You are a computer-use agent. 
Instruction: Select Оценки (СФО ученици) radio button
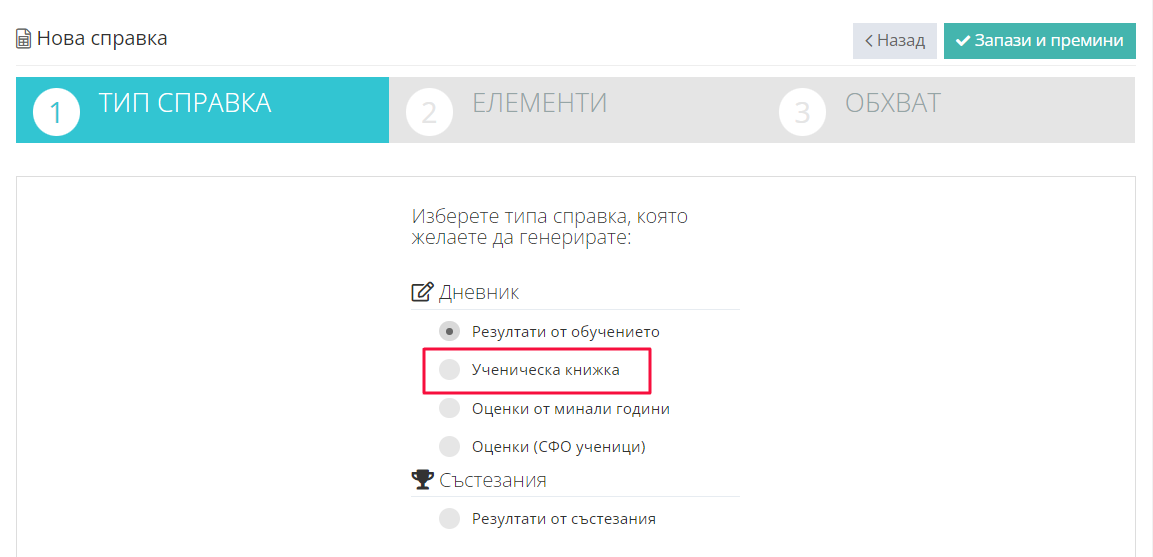point(449,446)
